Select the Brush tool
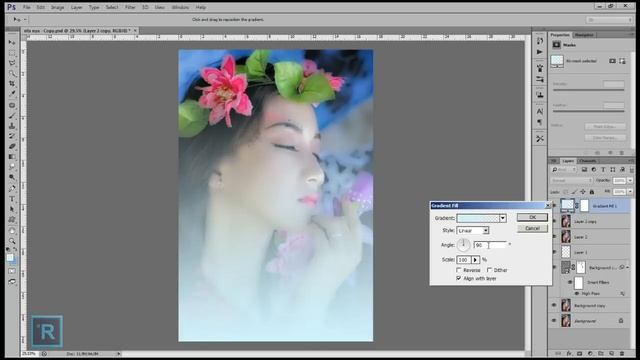The image size is (640, 360). pos(12,116)
